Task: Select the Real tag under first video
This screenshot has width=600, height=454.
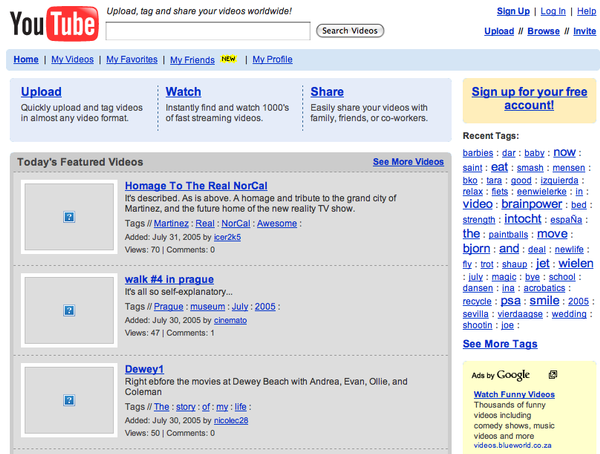Action: (205, 223)
